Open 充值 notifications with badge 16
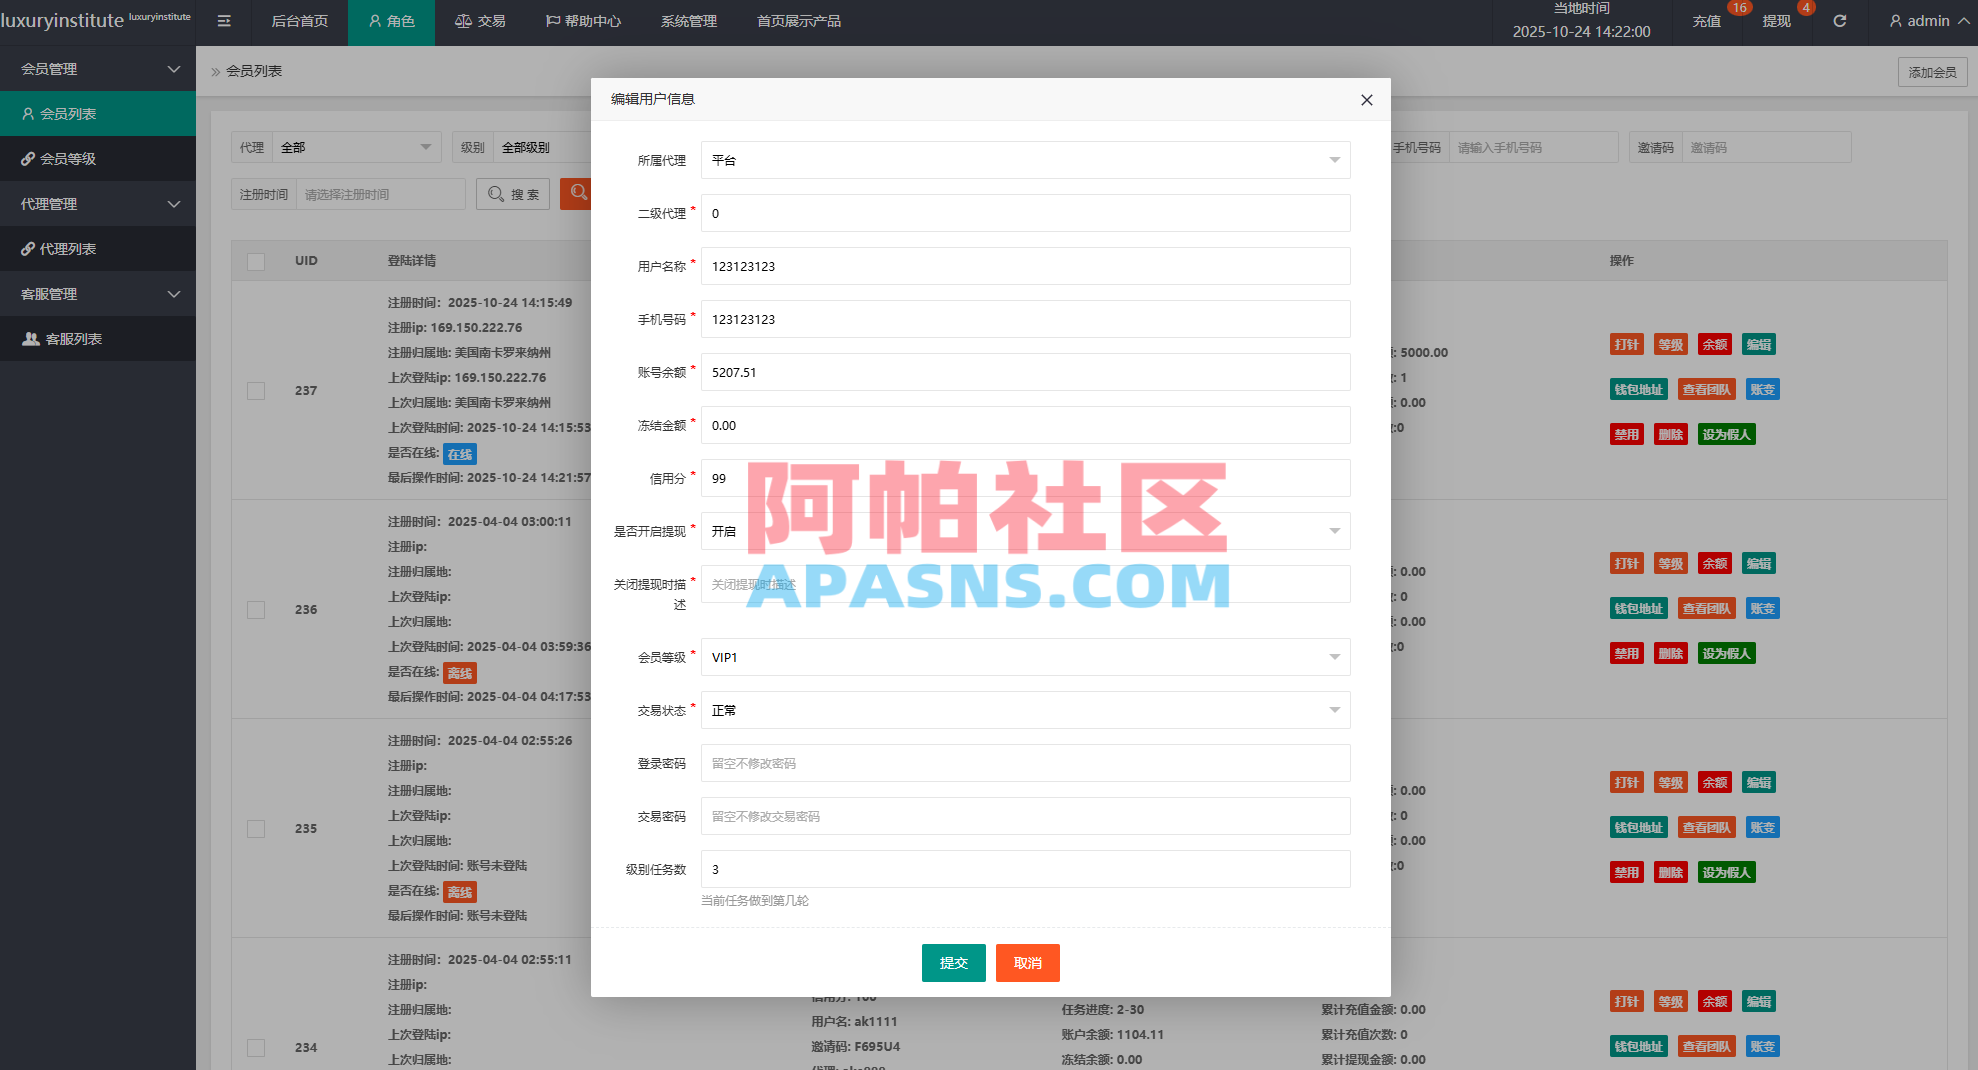Screen dimensions: 1978x1070 click(1706, 20)
